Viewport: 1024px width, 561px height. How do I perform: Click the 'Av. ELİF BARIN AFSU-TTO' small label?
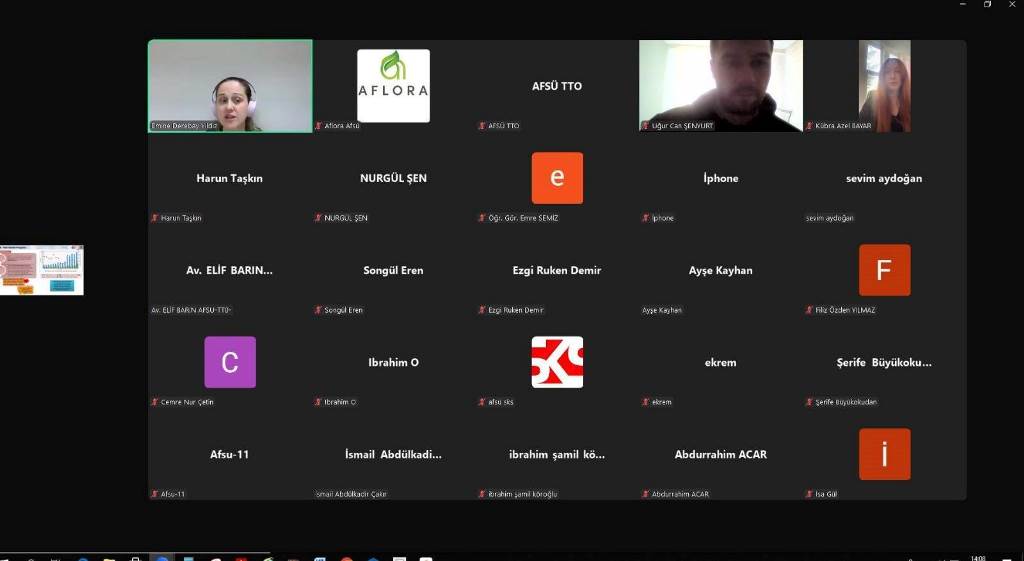point(191,310)
